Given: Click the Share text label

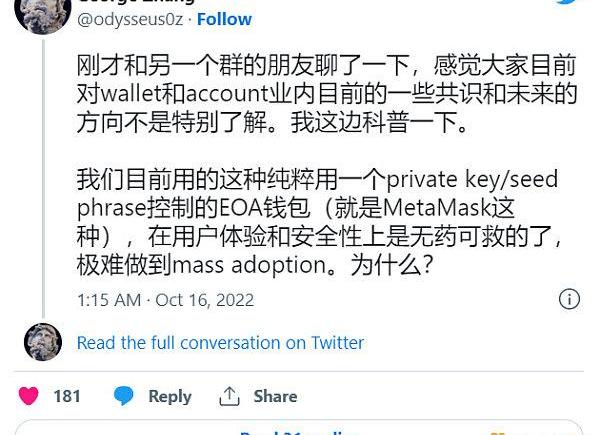Looking at the screenshot, I should (275, 396).
